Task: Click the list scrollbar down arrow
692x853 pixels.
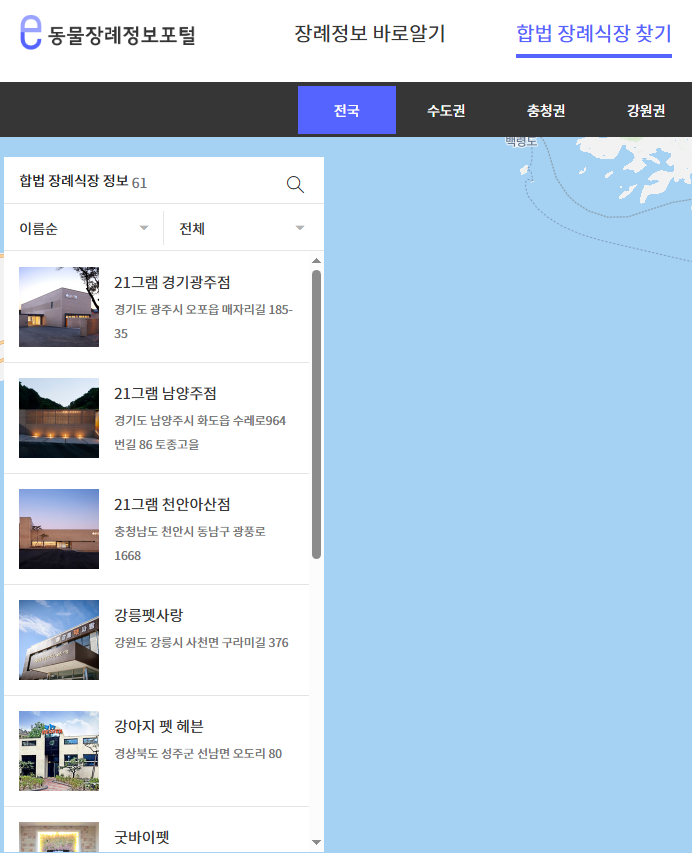Action: [317, 842]
